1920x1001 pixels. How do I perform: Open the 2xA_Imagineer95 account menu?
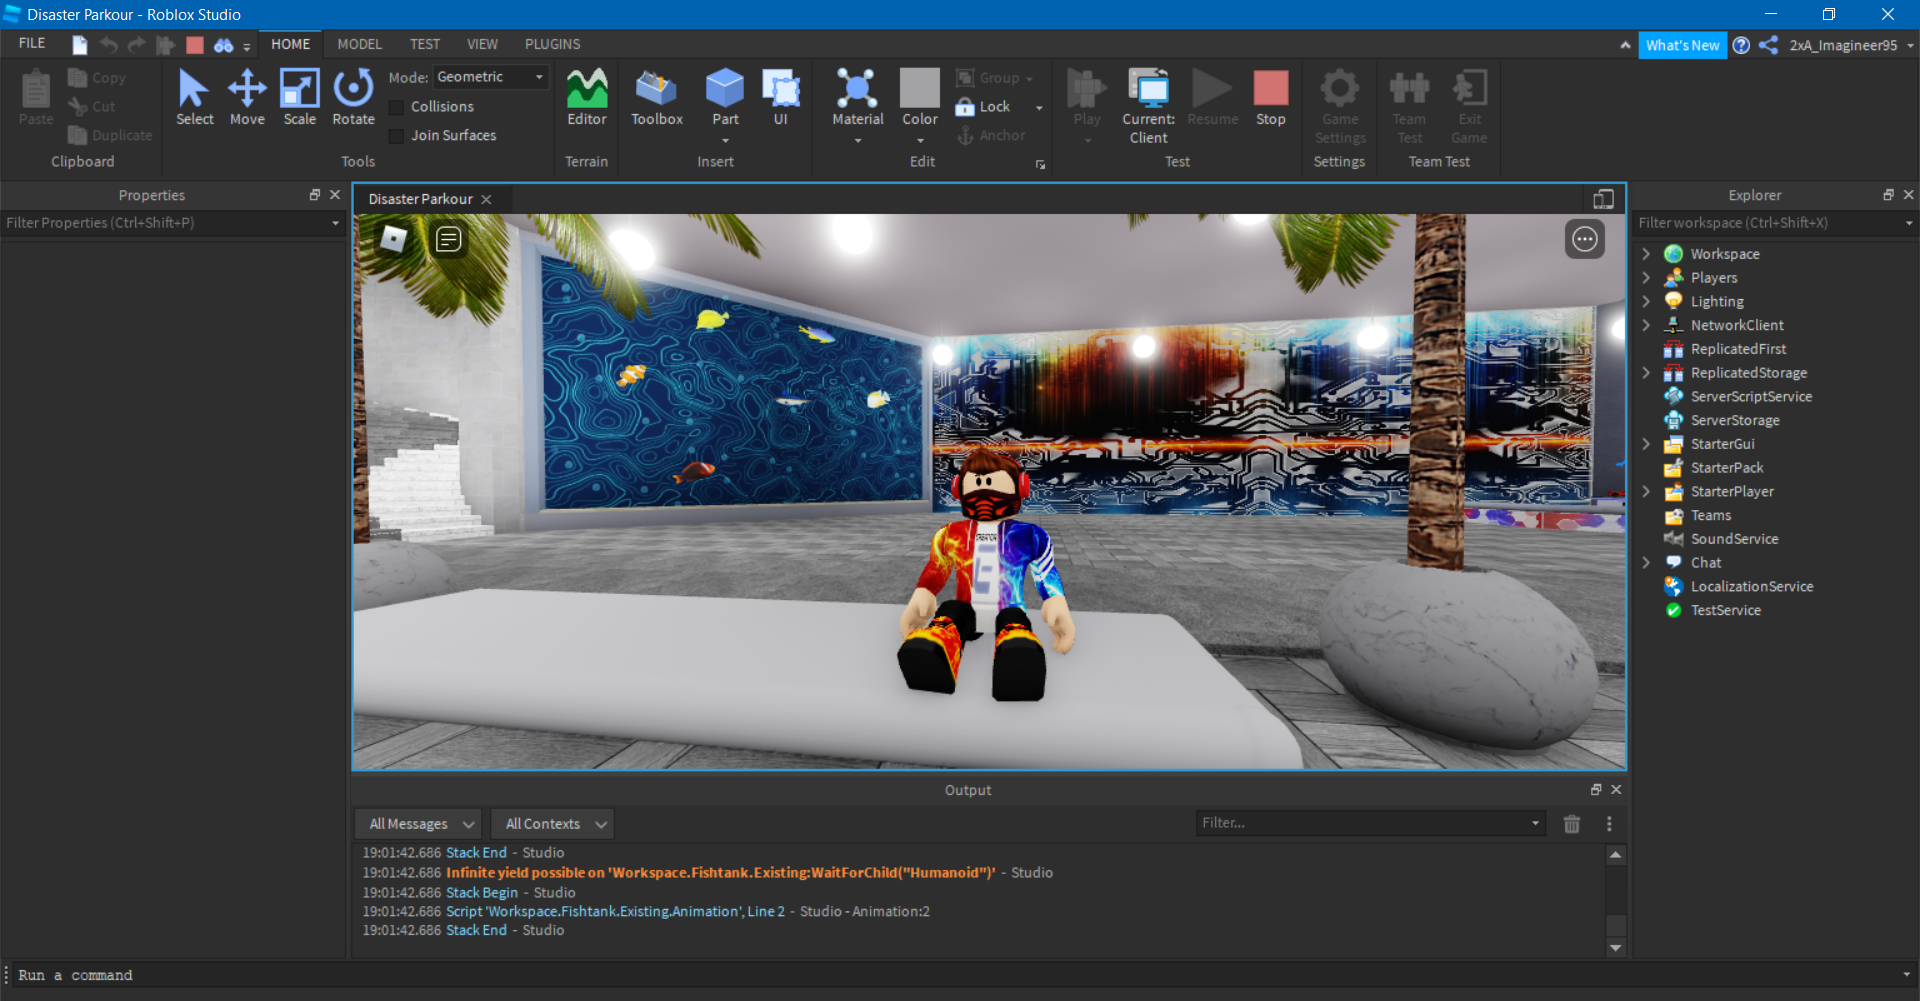tap(1850, 45)
